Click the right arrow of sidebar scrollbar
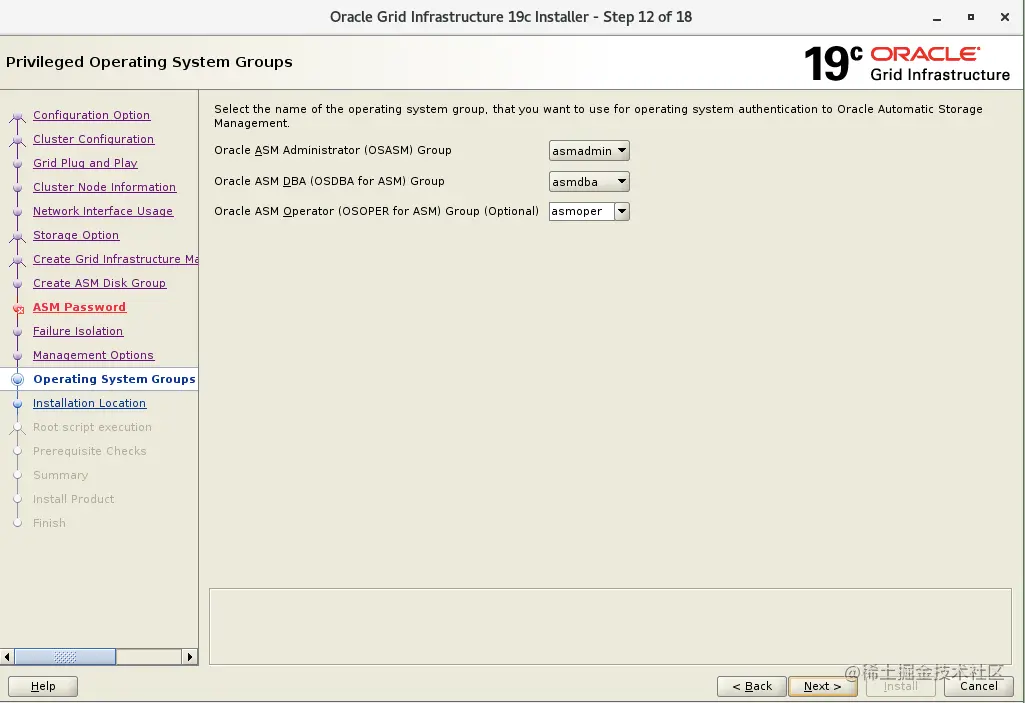Screen dimensions: 1025x703 click(x=190, y=657)
